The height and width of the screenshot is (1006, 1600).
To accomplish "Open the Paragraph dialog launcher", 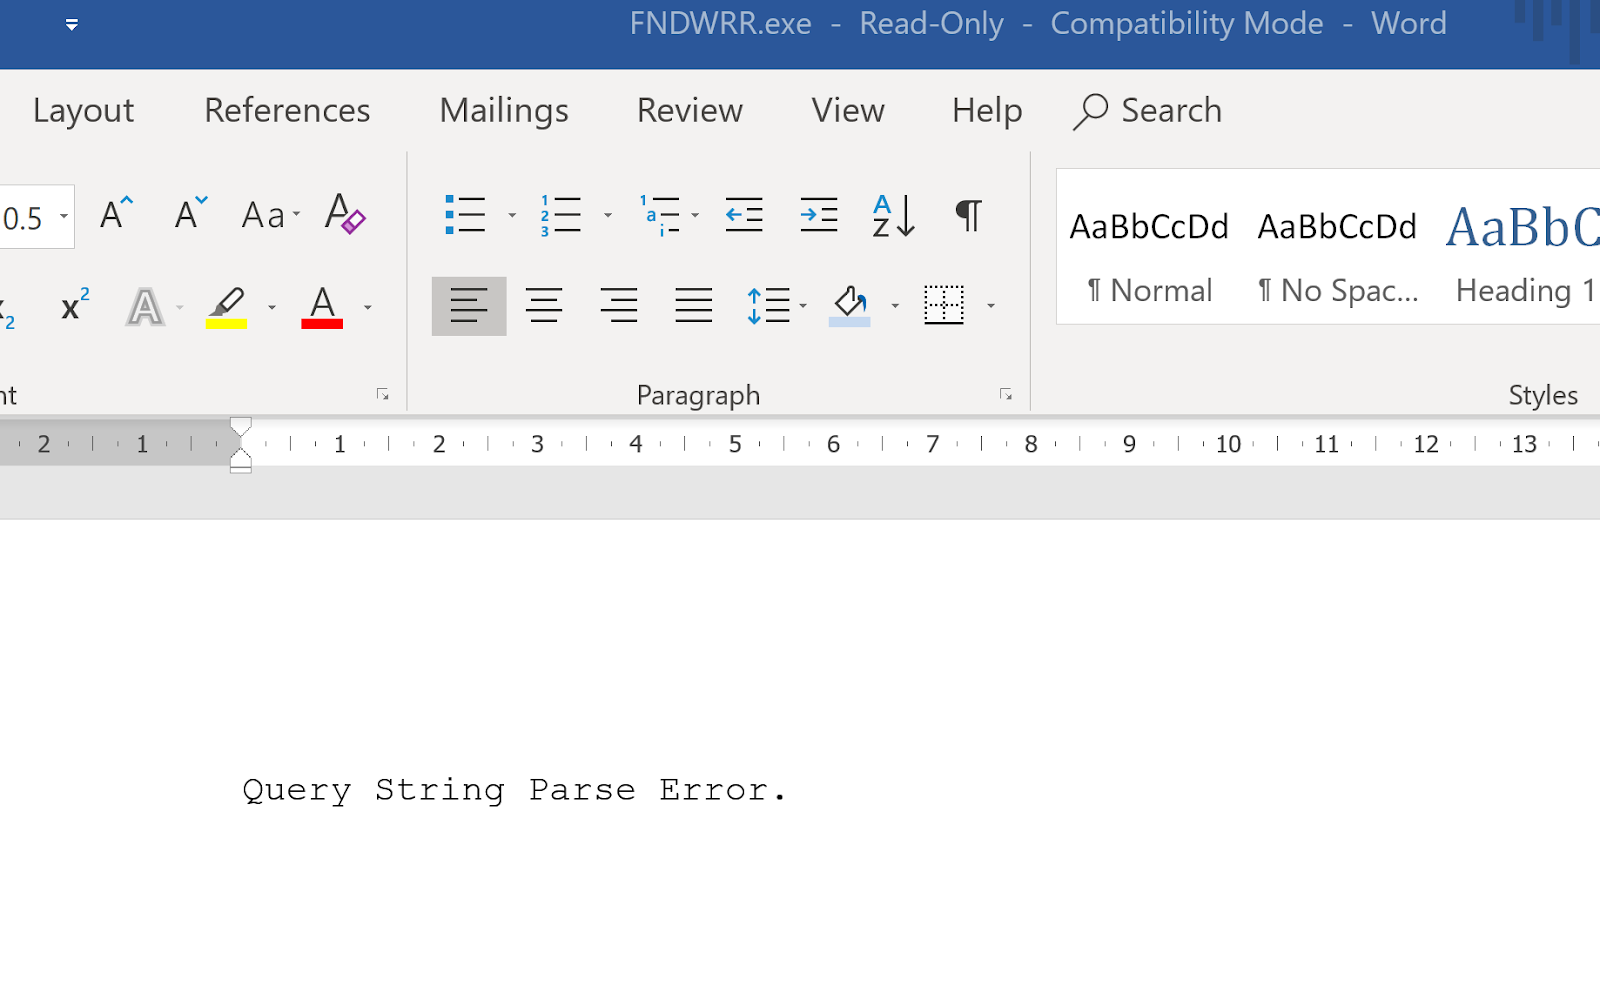I will (1005, 395).
